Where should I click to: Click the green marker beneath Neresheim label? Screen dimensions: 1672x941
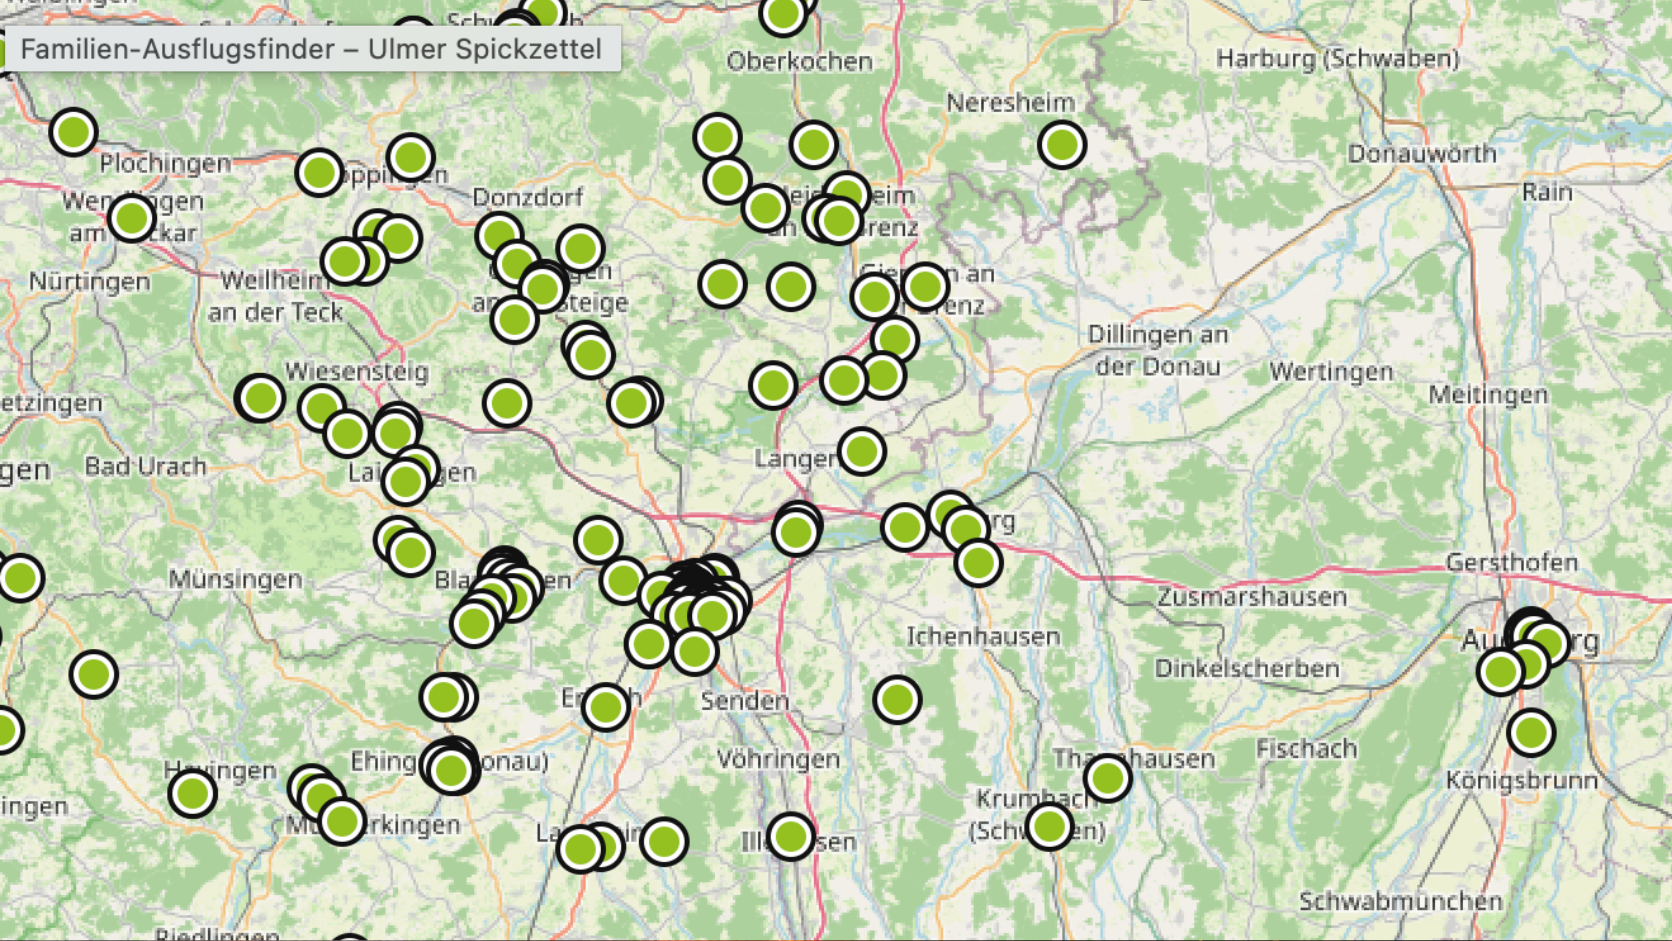[1062, 145]
